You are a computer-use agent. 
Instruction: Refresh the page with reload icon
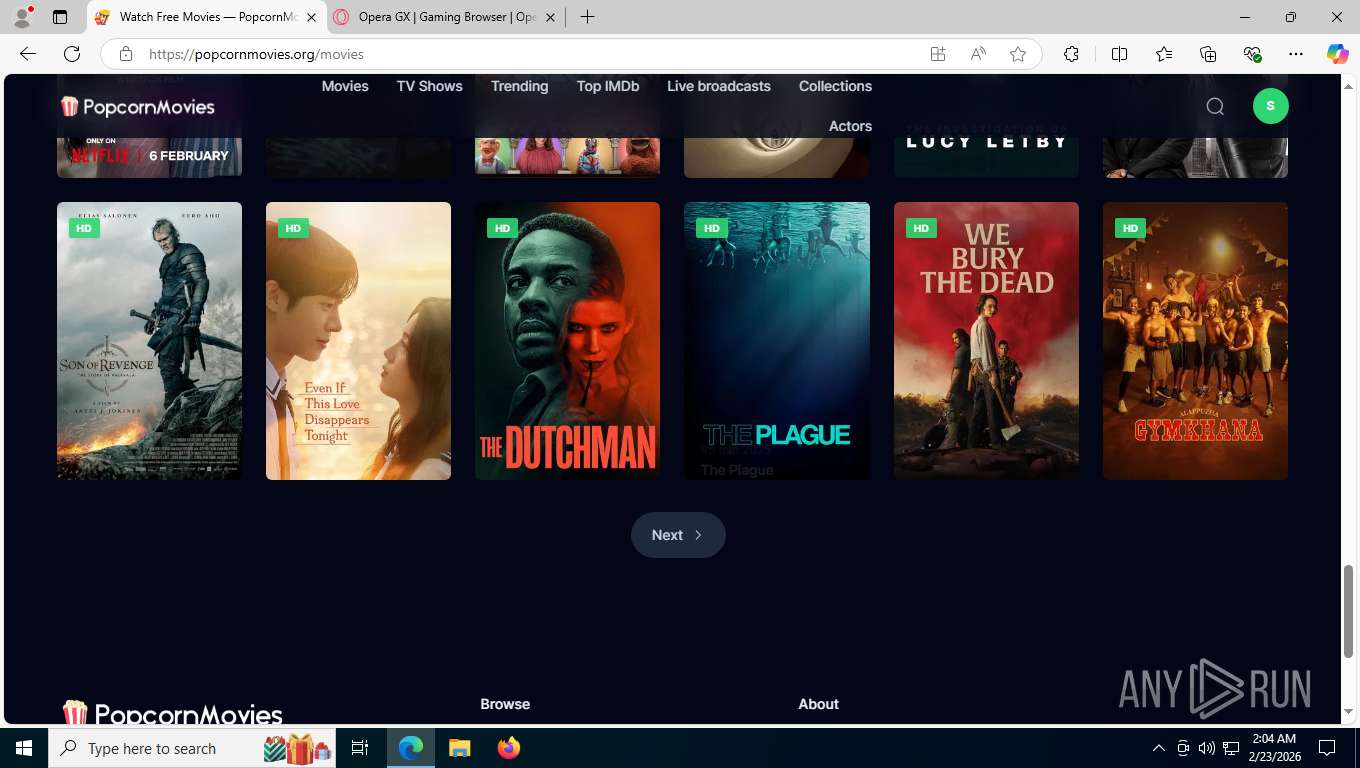click(x=72, y=54)
